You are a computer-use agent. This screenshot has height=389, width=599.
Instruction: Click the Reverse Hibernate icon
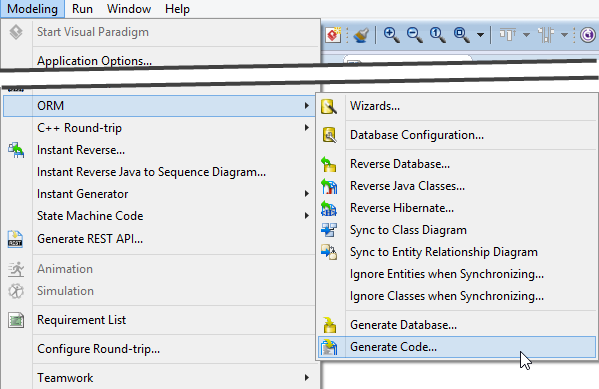point(329,208)
